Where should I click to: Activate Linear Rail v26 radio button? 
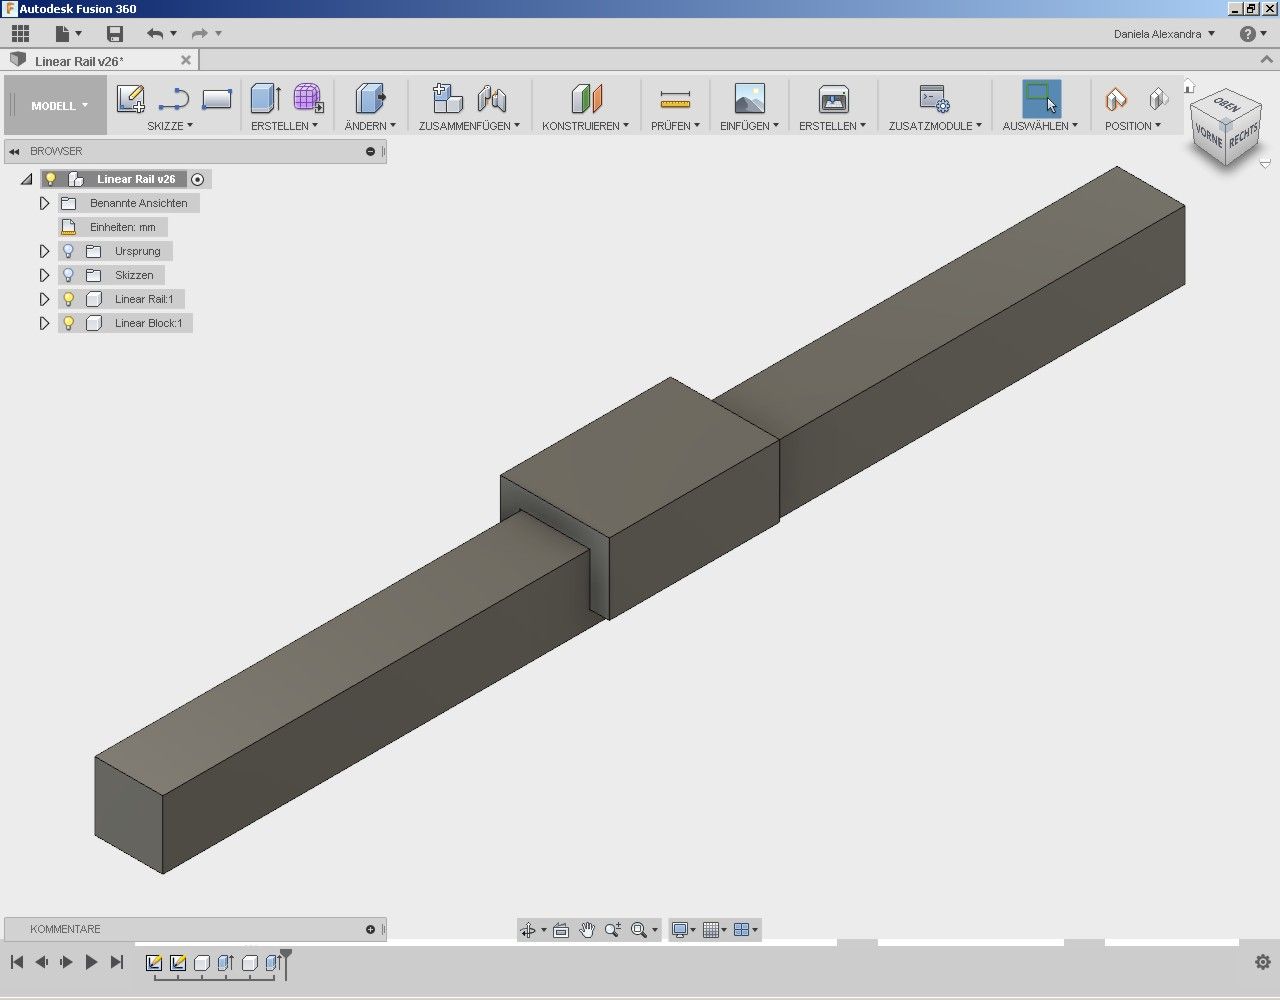(x=198, y=179)
